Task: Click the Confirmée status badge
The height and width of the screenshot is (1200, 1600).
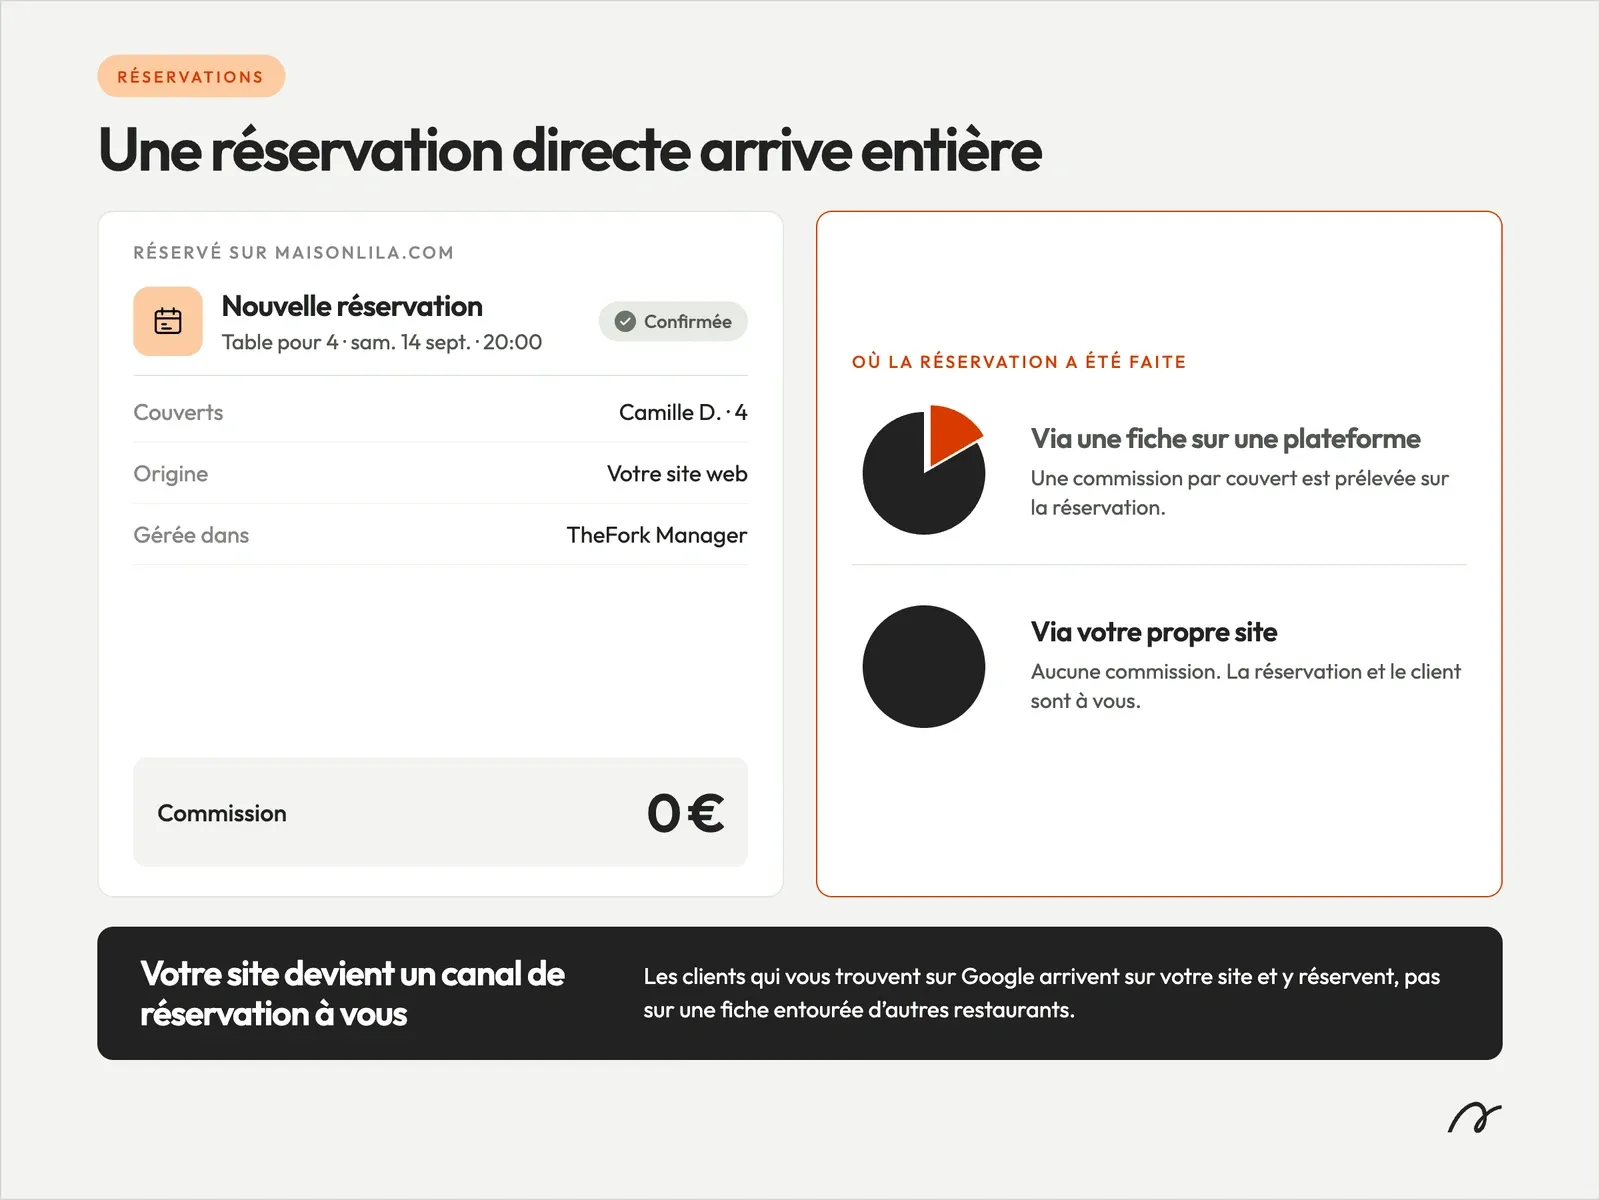Action: 673,321
